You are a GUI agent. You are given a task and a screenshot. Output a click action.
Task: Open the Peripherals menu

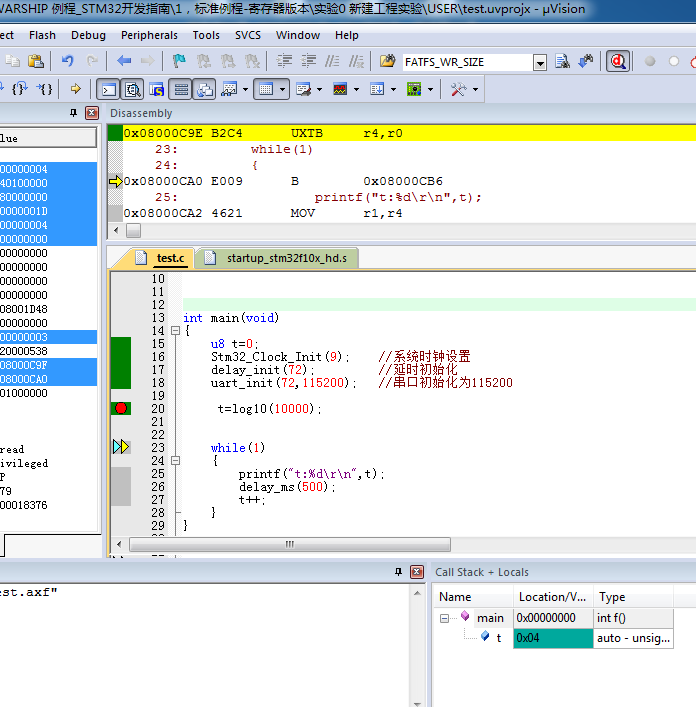(x=149, y=35)
